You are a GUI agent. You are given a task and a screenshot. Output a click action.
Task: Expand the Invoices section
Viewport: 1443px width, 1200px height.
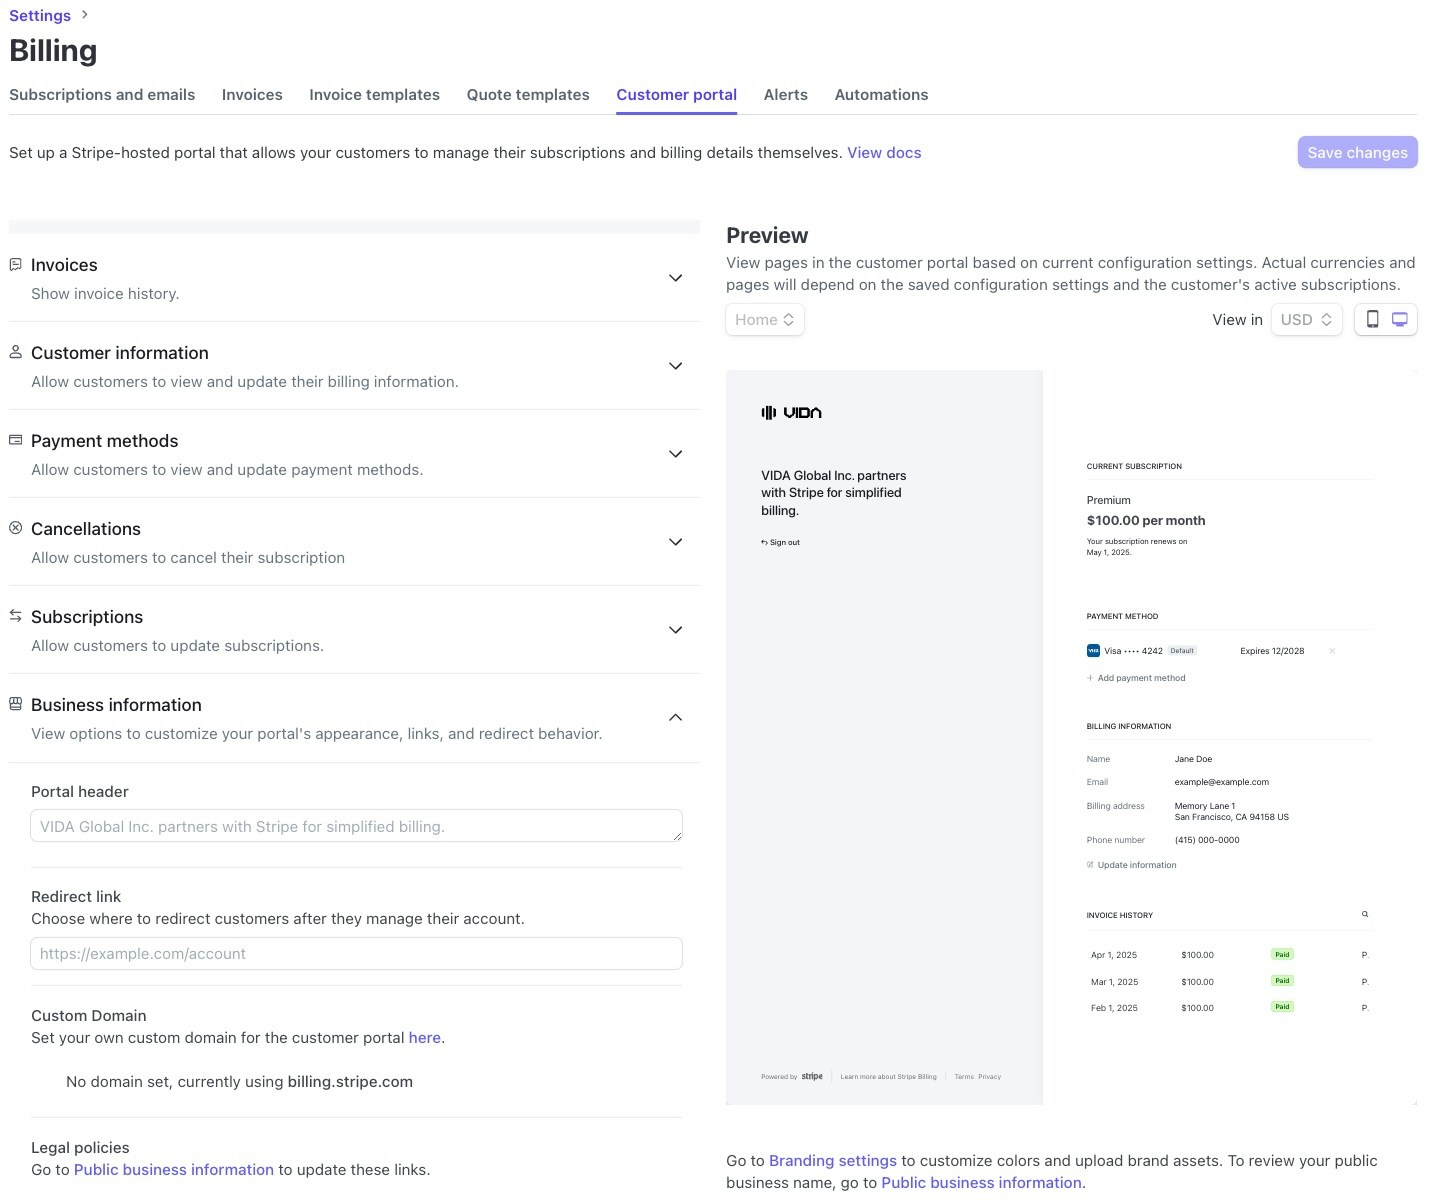point(675,278)
